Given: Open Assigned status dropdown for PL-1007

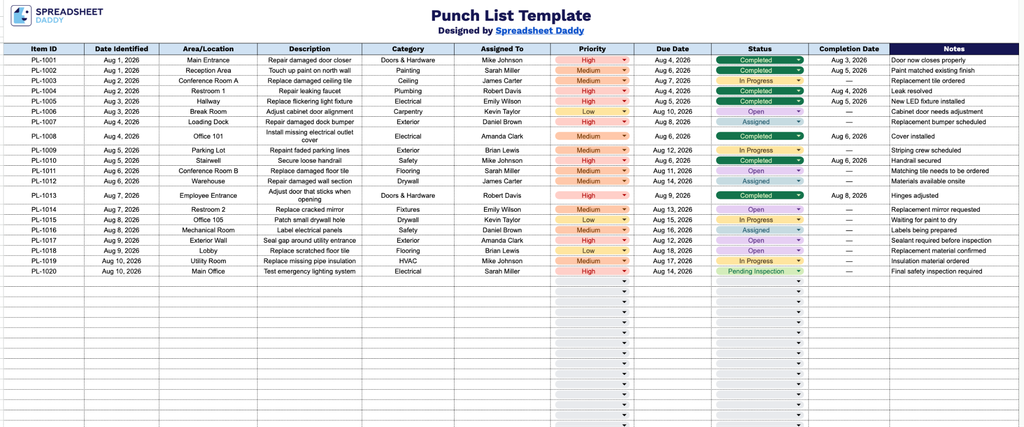Looking at the screenshot, I should tap(760, 122).
